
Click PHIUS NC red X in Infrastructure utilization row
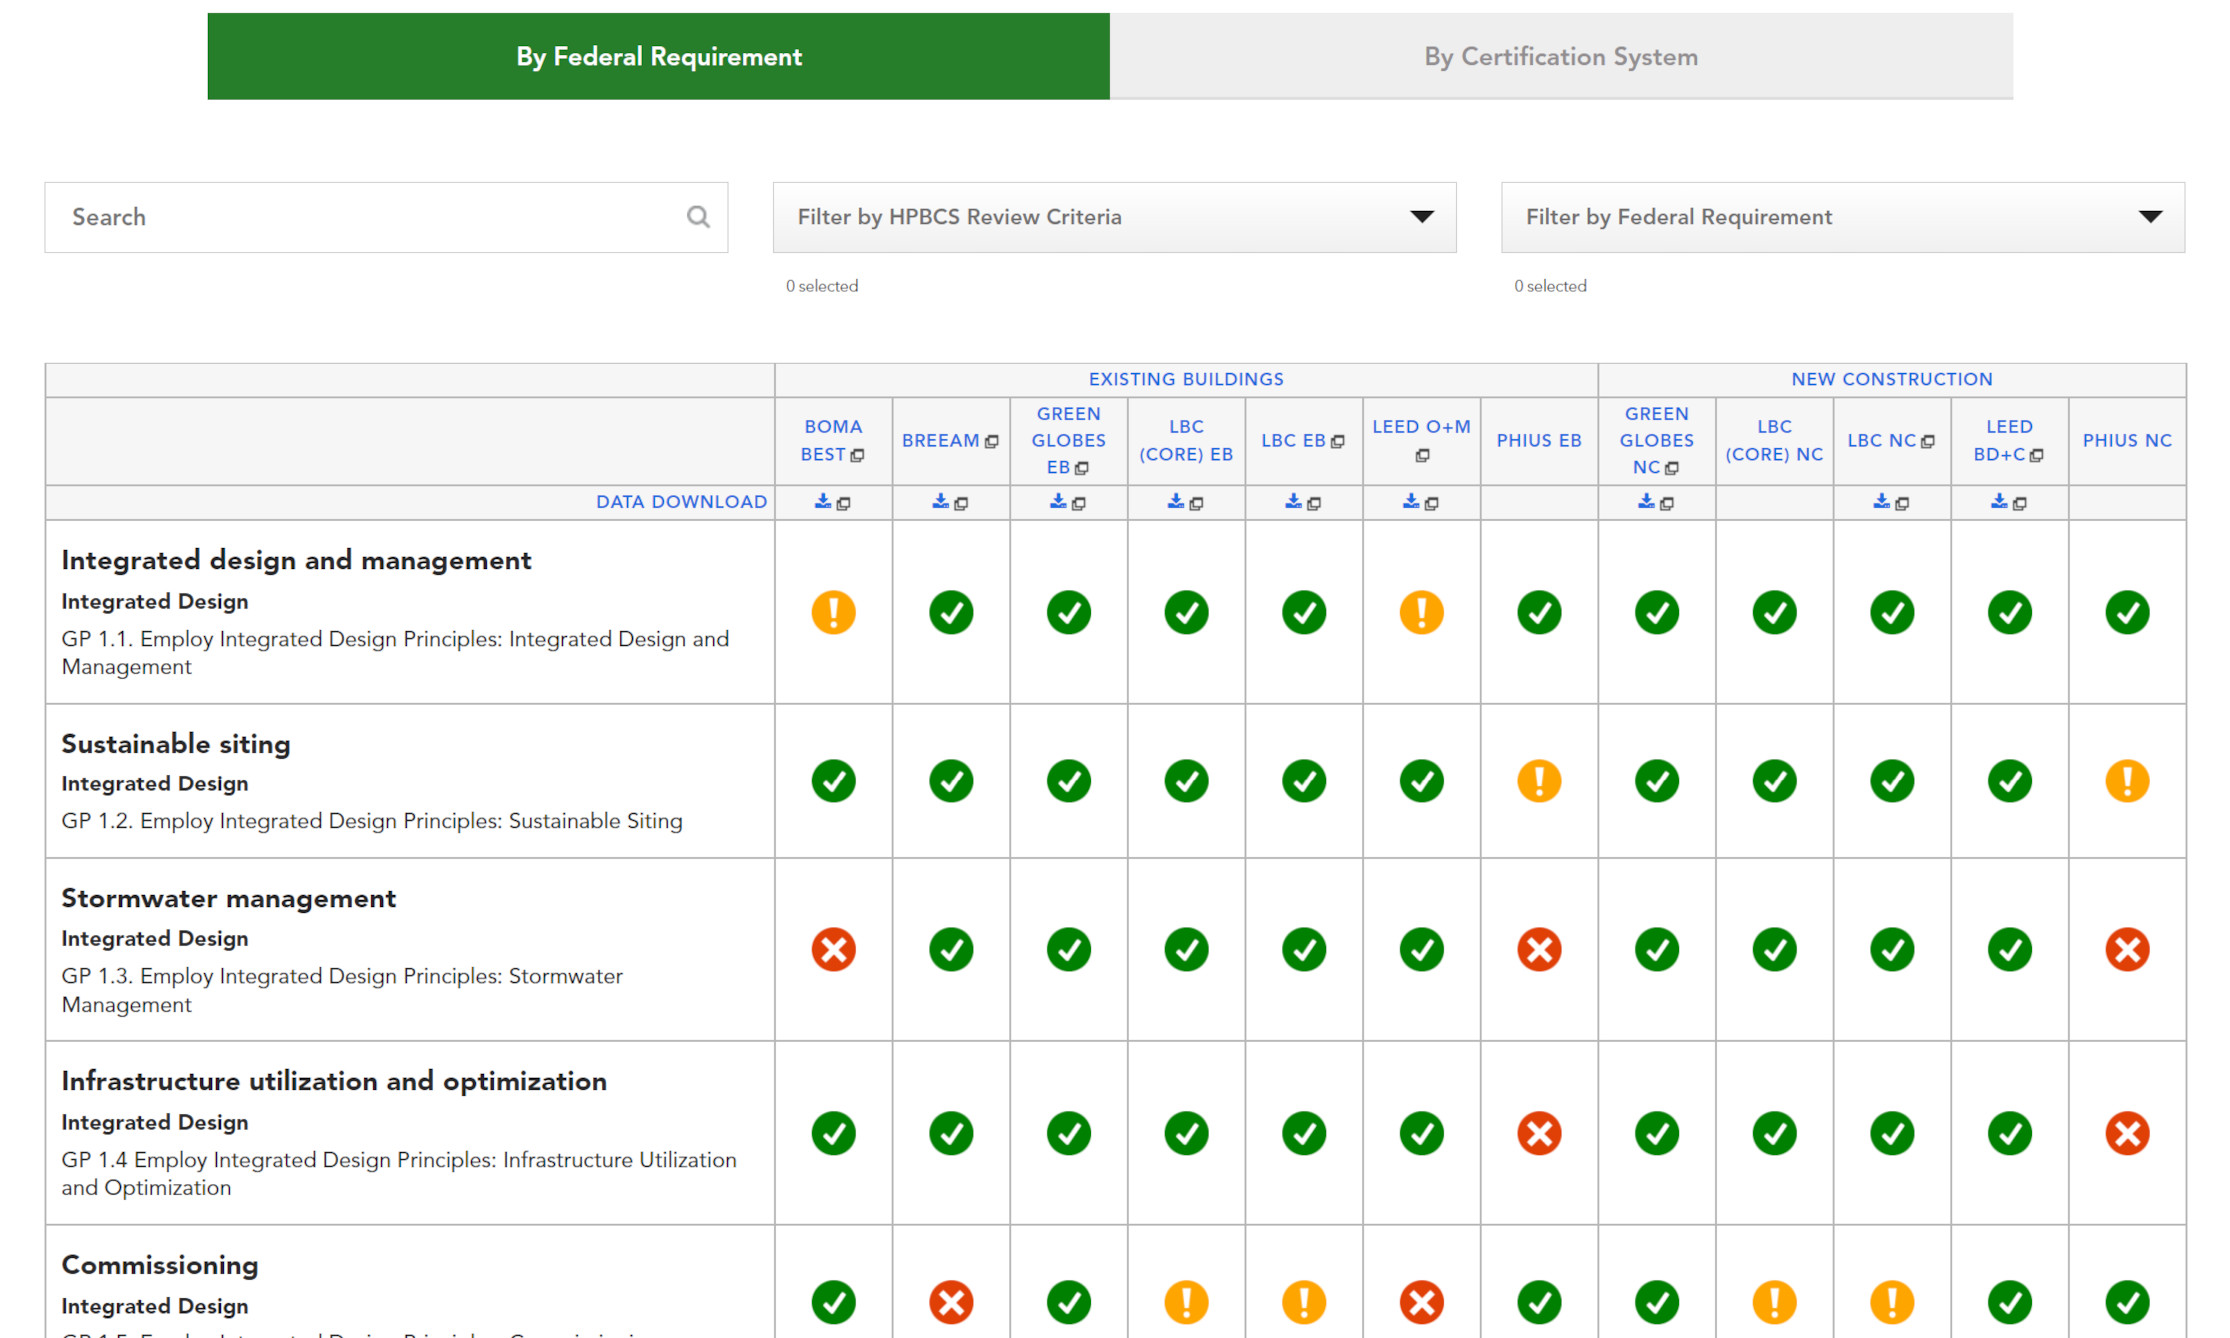(x=2127, y=1133)
